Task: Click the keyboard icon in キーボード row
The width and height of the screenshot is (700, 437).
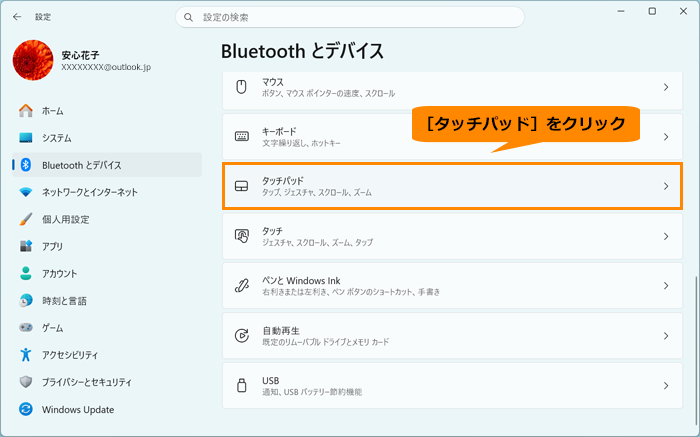Action: 242,137
